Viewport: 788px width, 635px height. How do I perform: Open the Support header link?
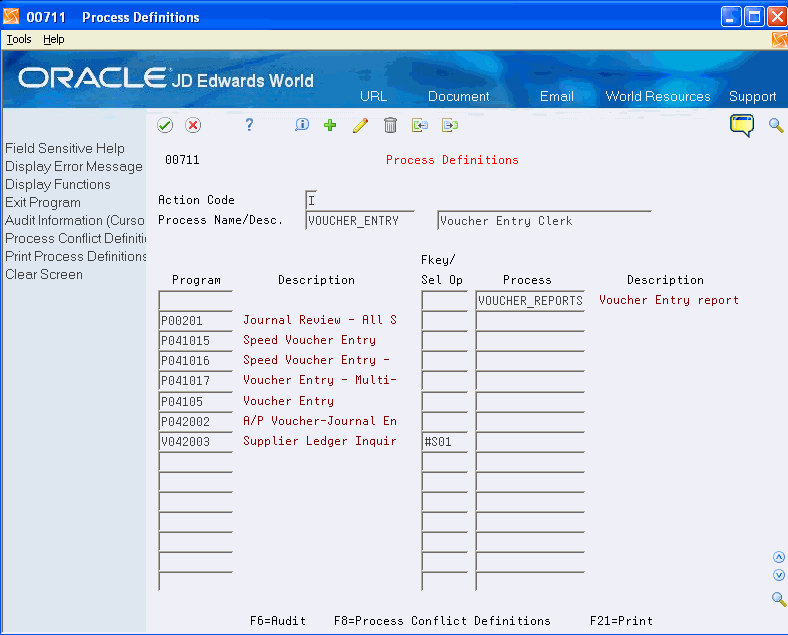[x=752, y=96]
